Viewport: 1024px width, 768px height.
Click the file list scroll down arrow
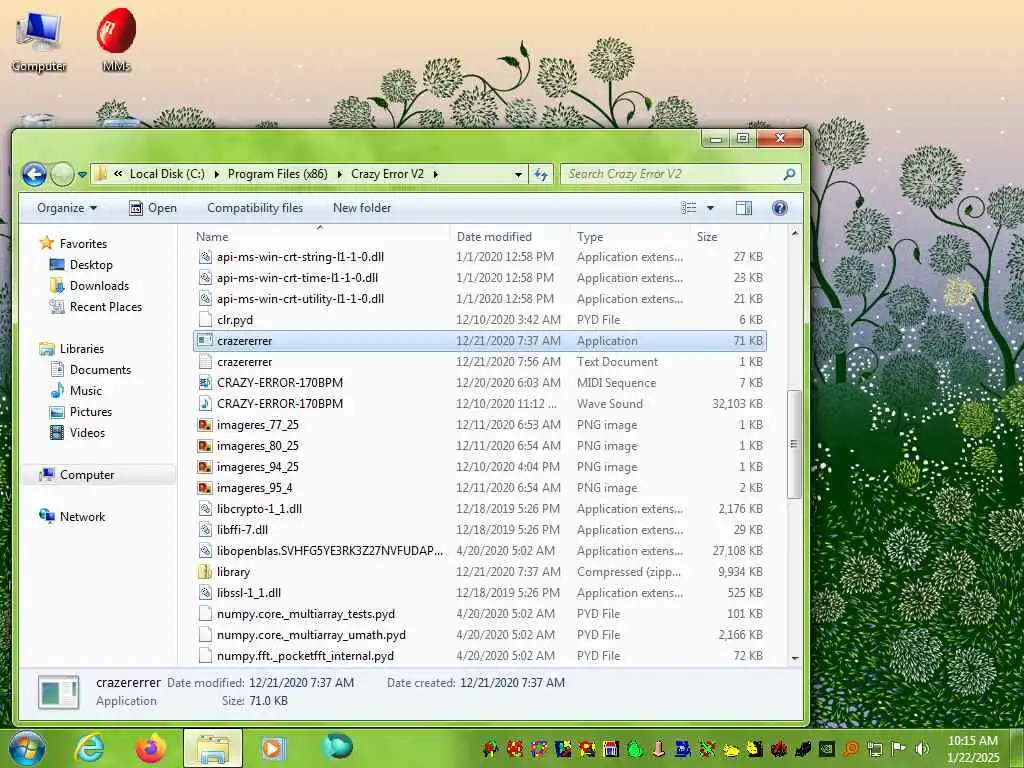pos(795,658)
